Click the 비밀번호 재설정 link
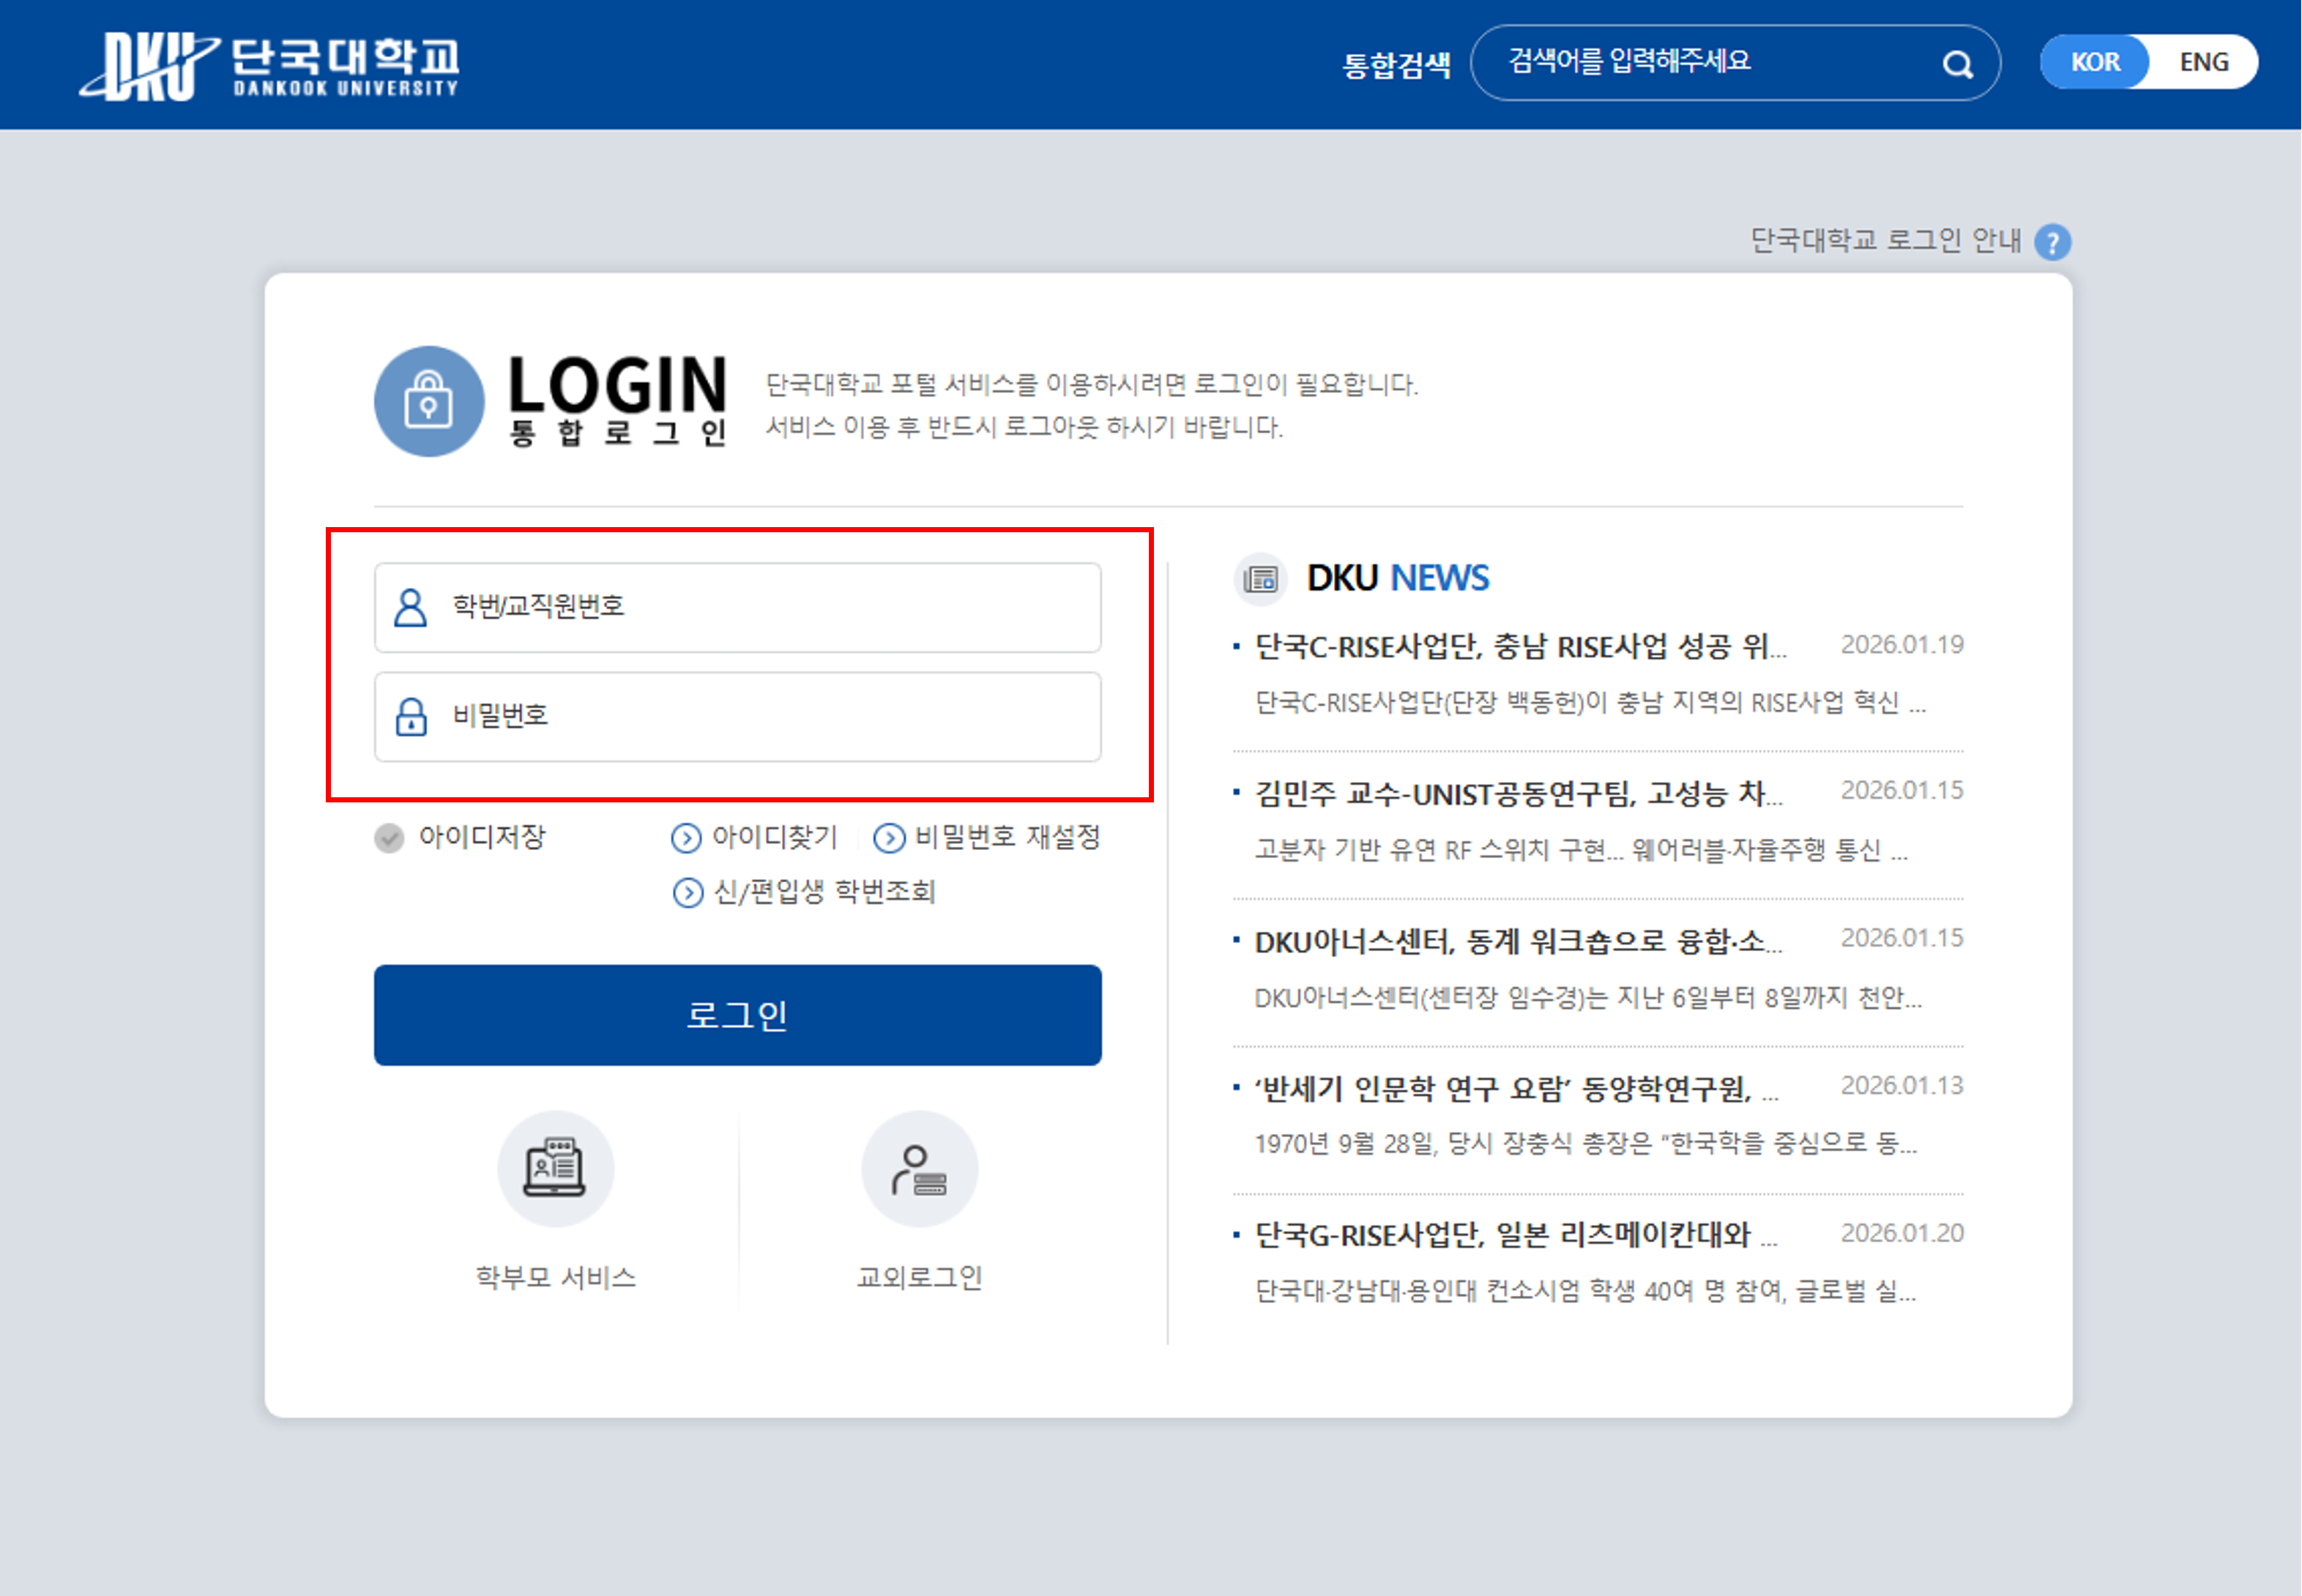2302x1596 pixels. (x=1006, y=837)
